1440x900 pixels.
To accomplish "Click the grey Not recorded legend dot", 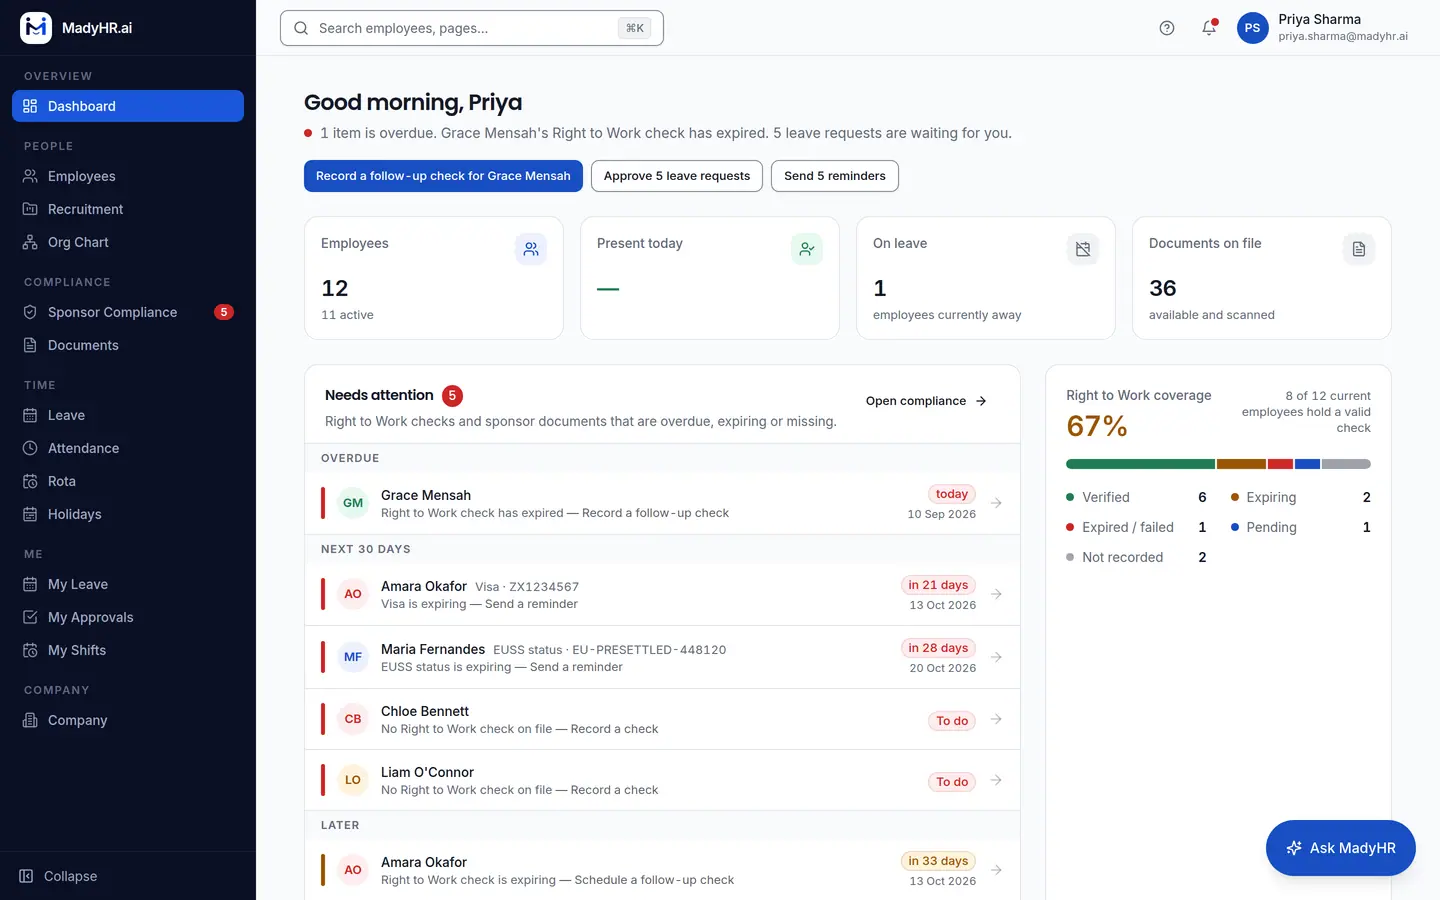I will (x=1070, y=557).
